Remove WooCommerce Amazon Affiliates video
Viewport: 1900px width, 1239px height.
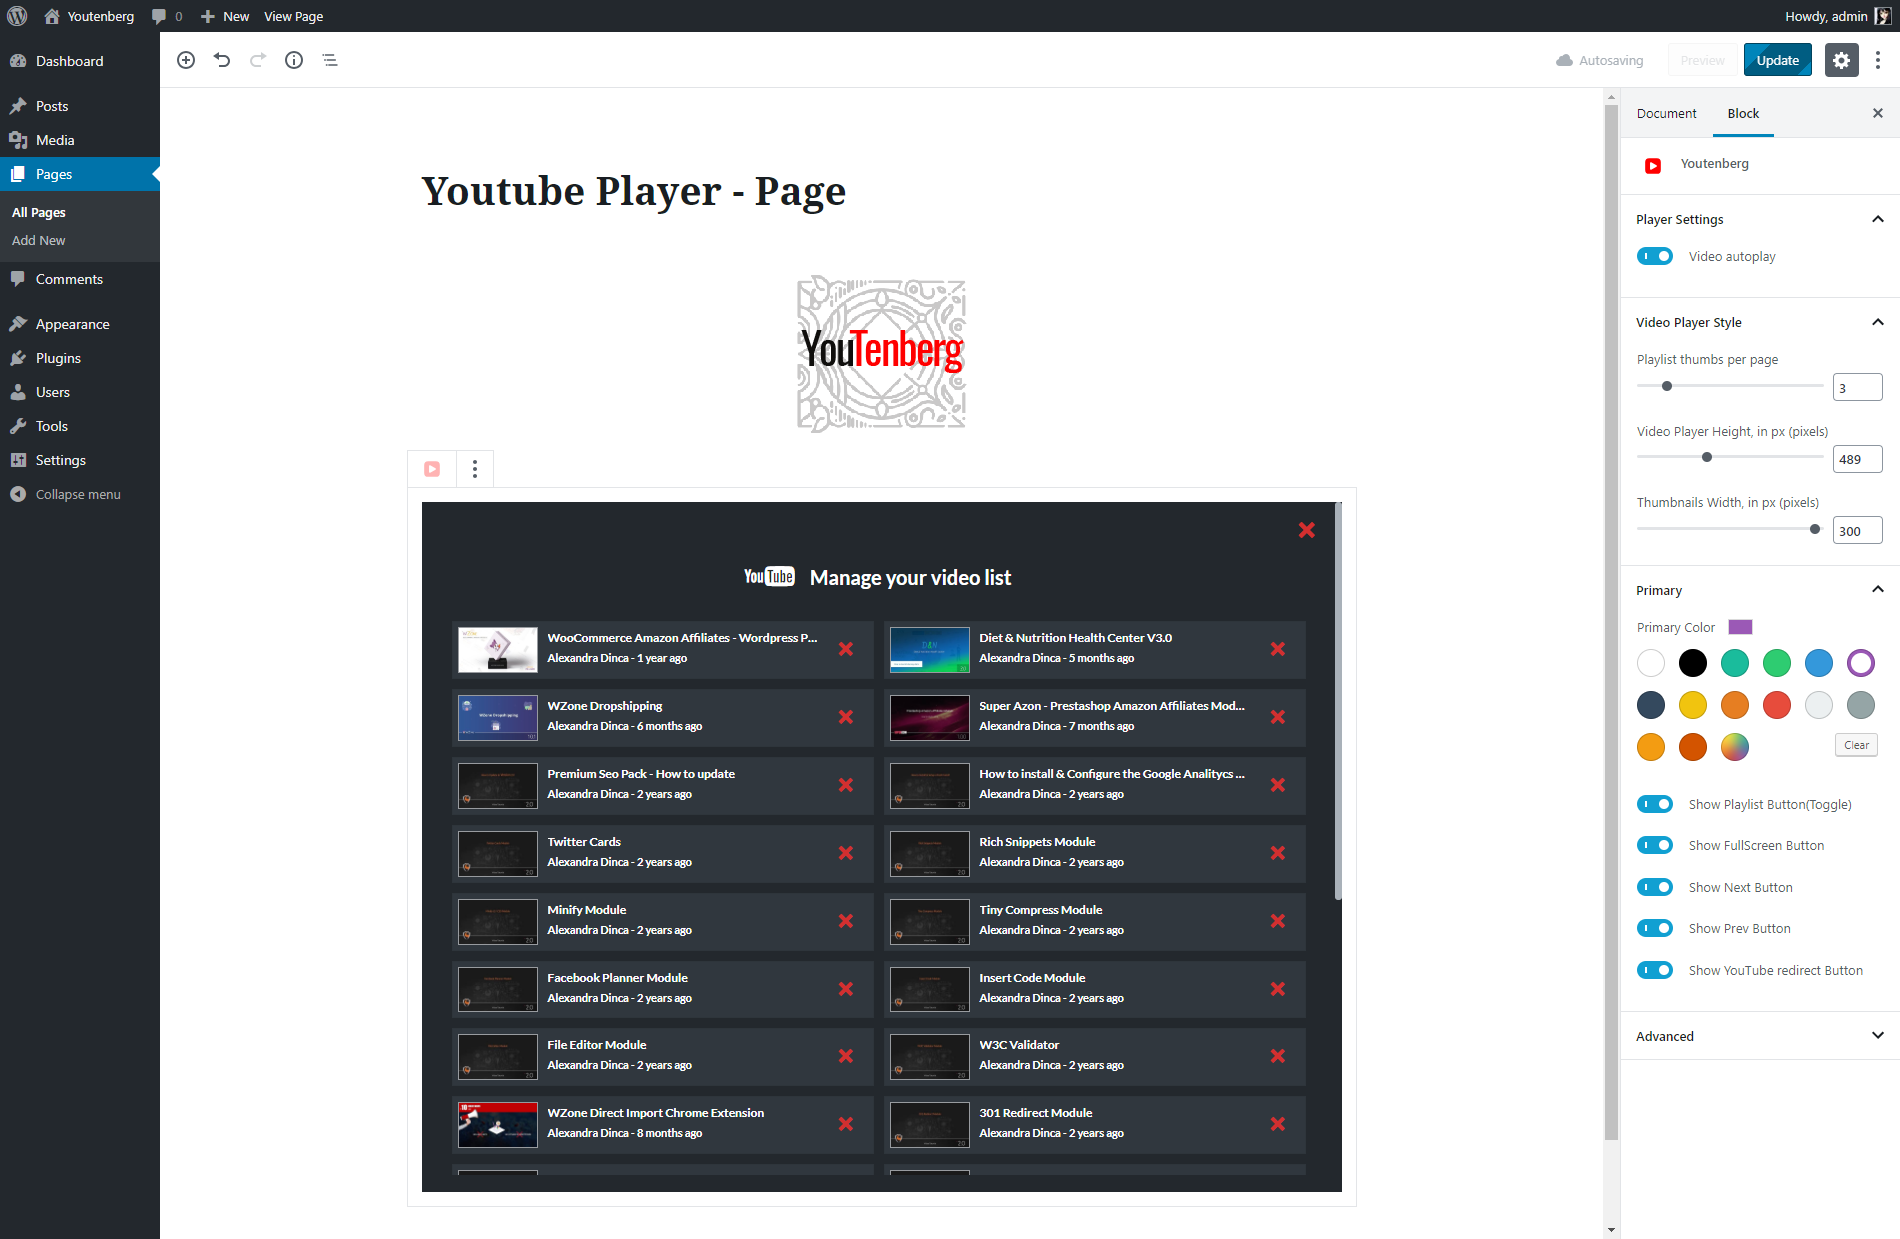846,649
